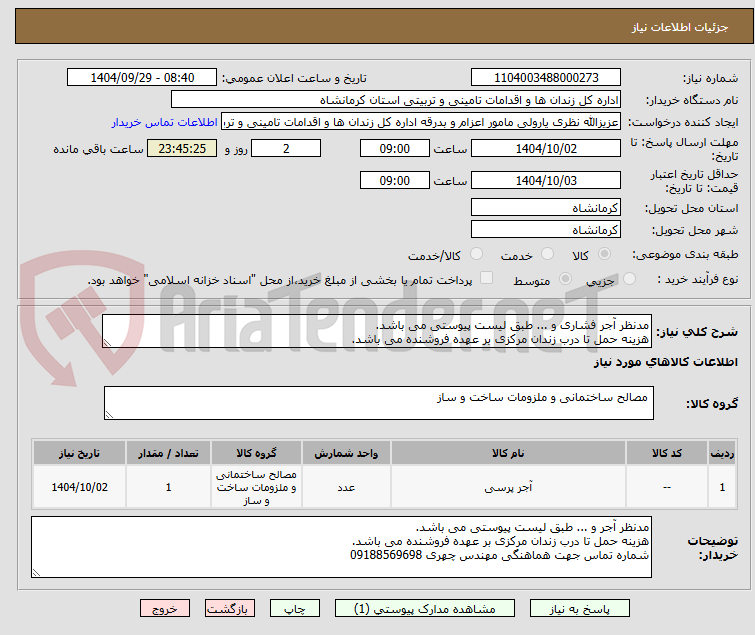Image resolution: width=755 pixels, height=635 pixels.
Task: Click the واحد شمارش column header
Action: pos(346,453)
